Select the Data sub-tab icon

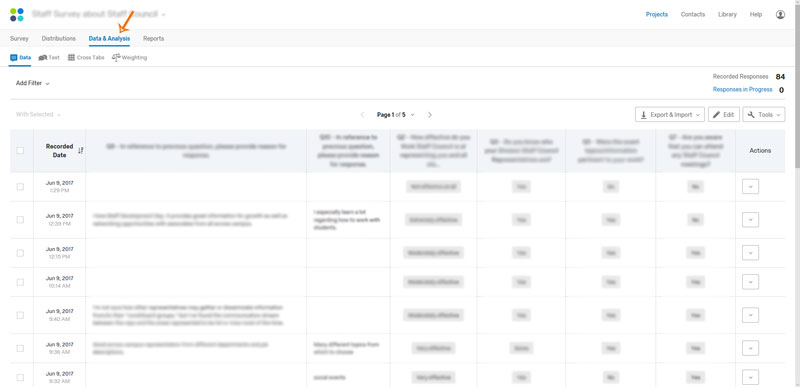click(x=14, y=58)
